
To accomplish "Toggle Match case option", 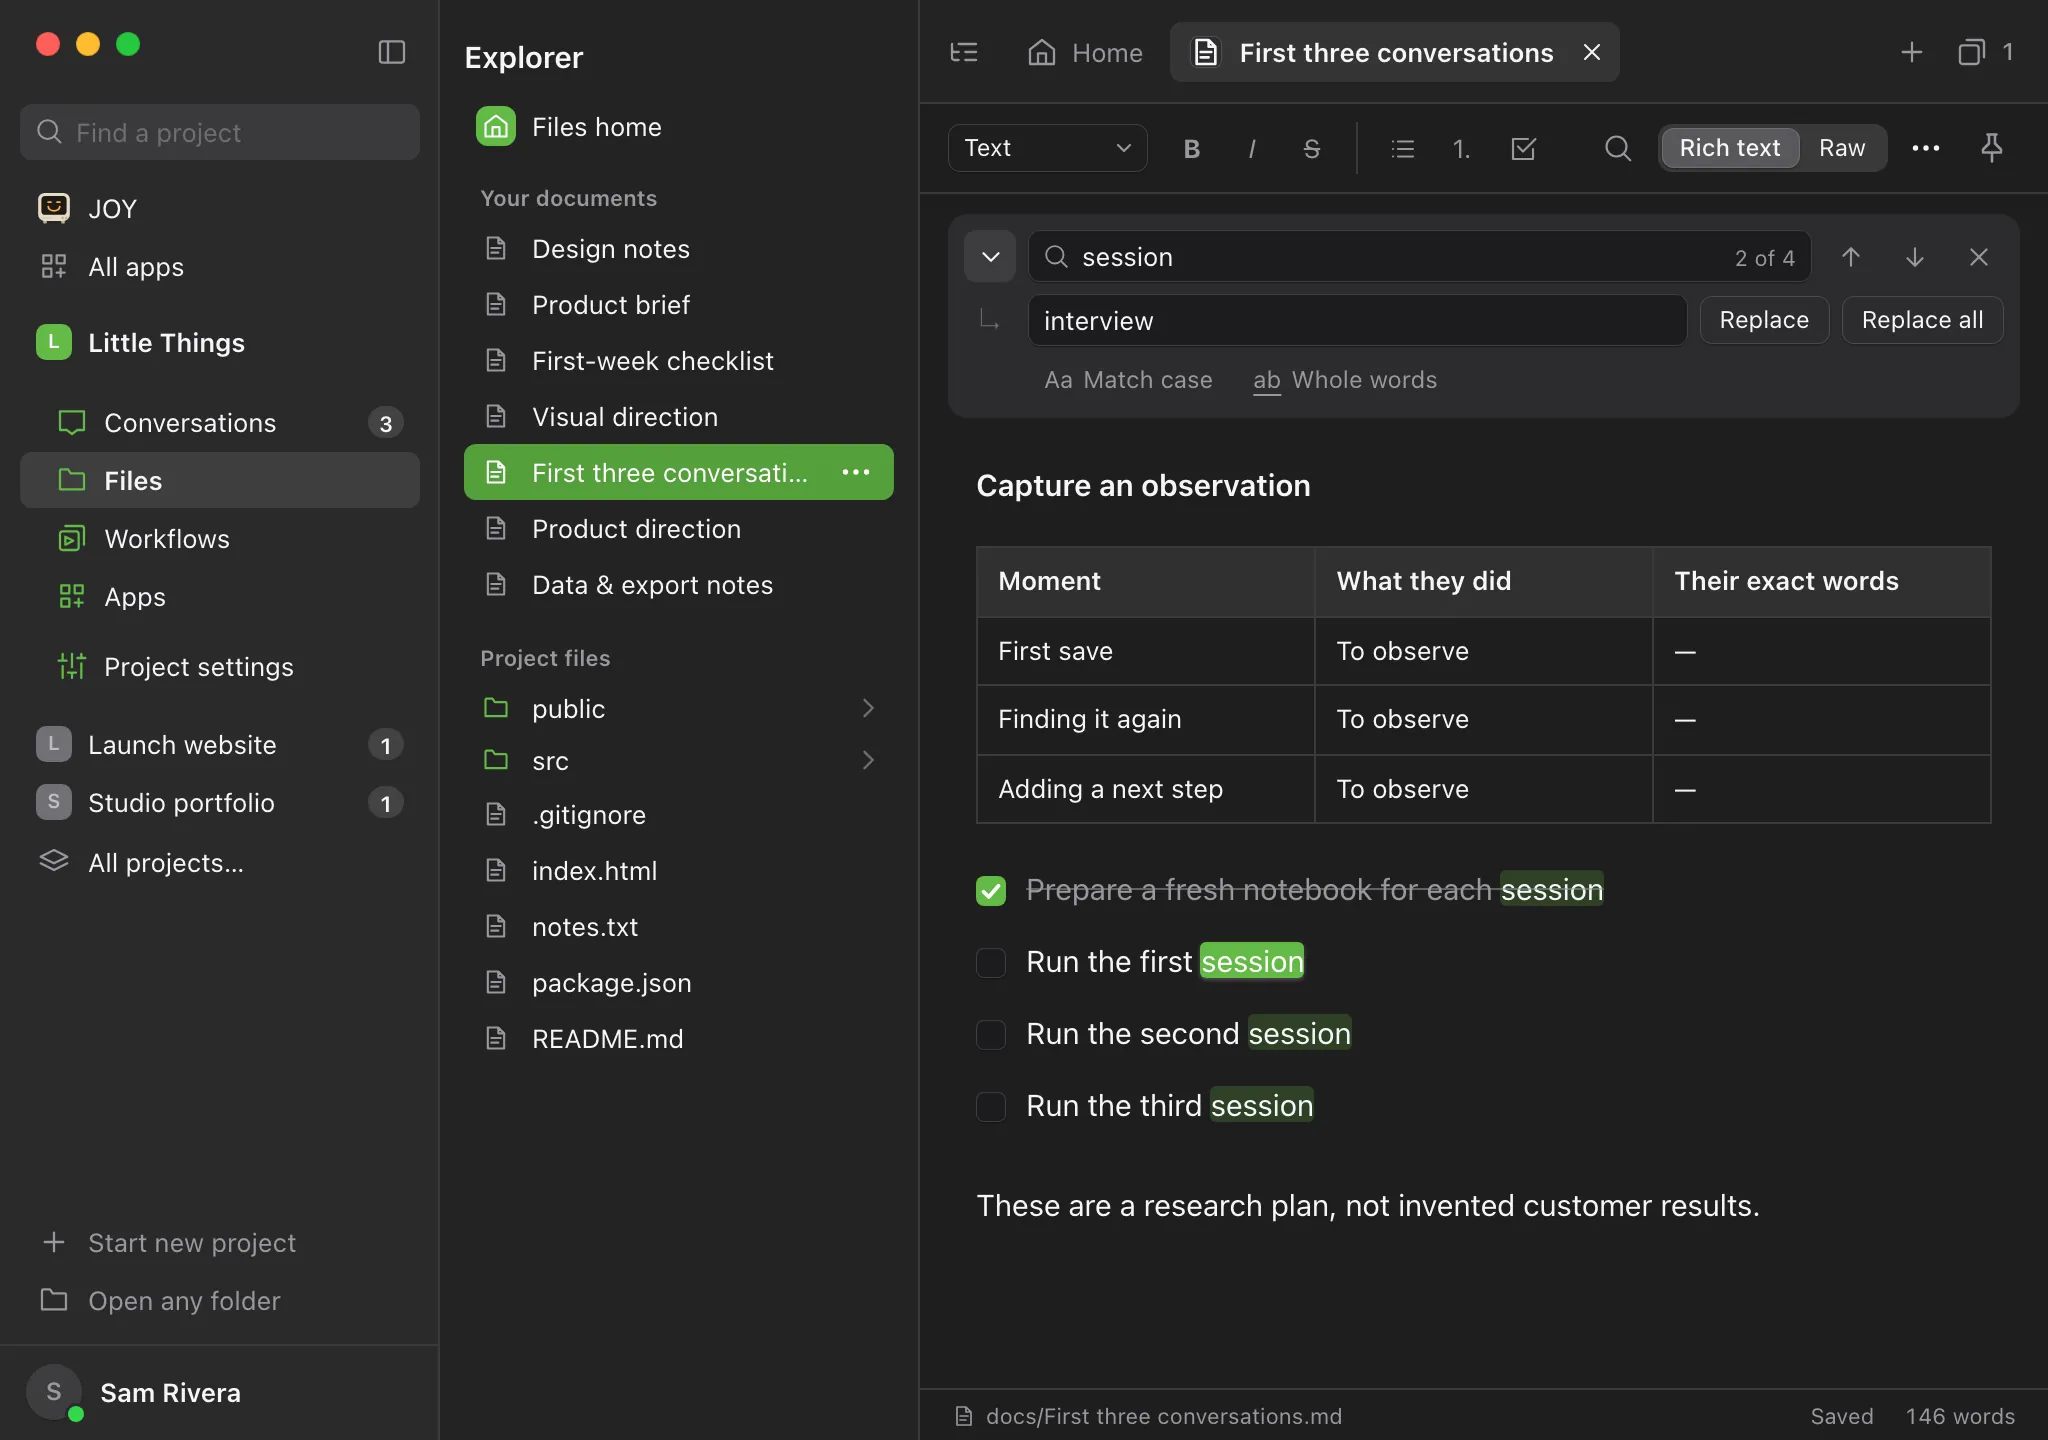I will (x=1128, y=380).
